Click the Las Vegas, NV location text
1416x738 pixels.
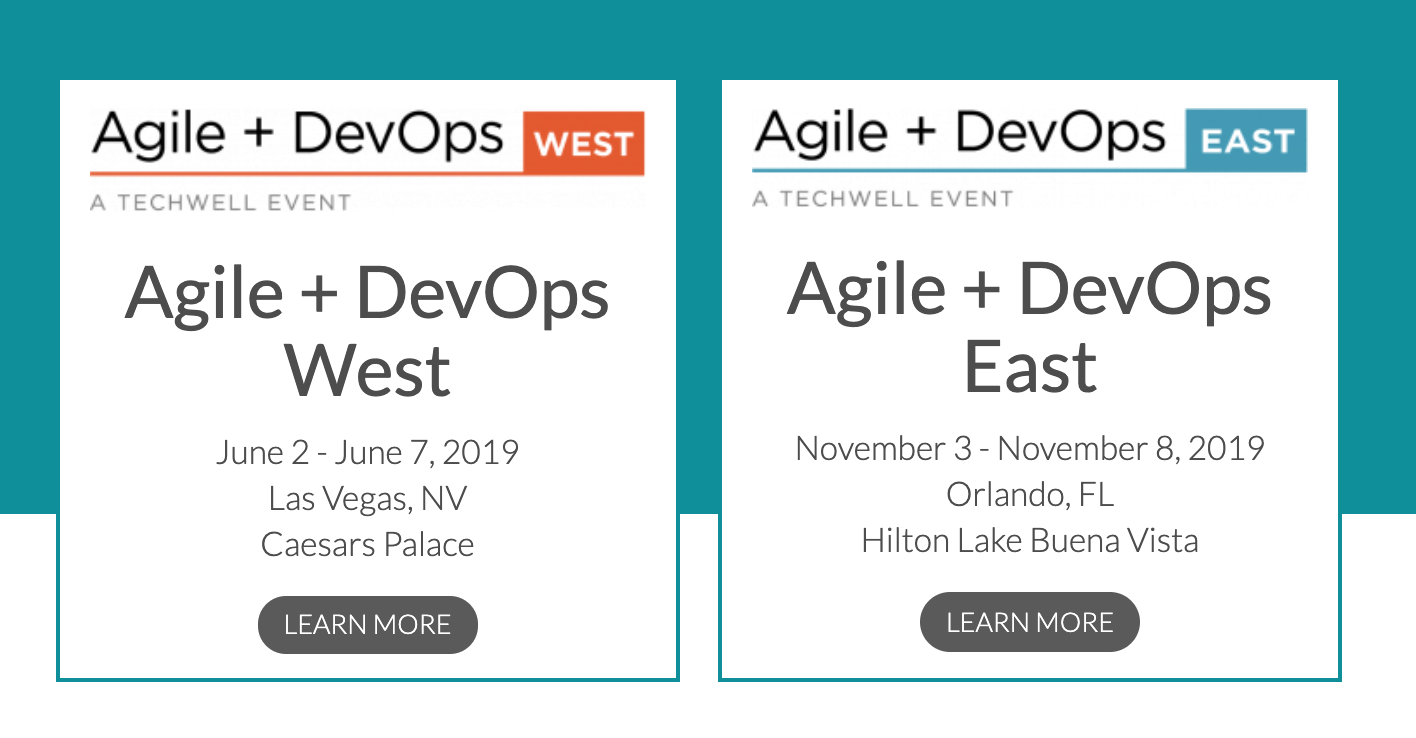pos(368,498)
